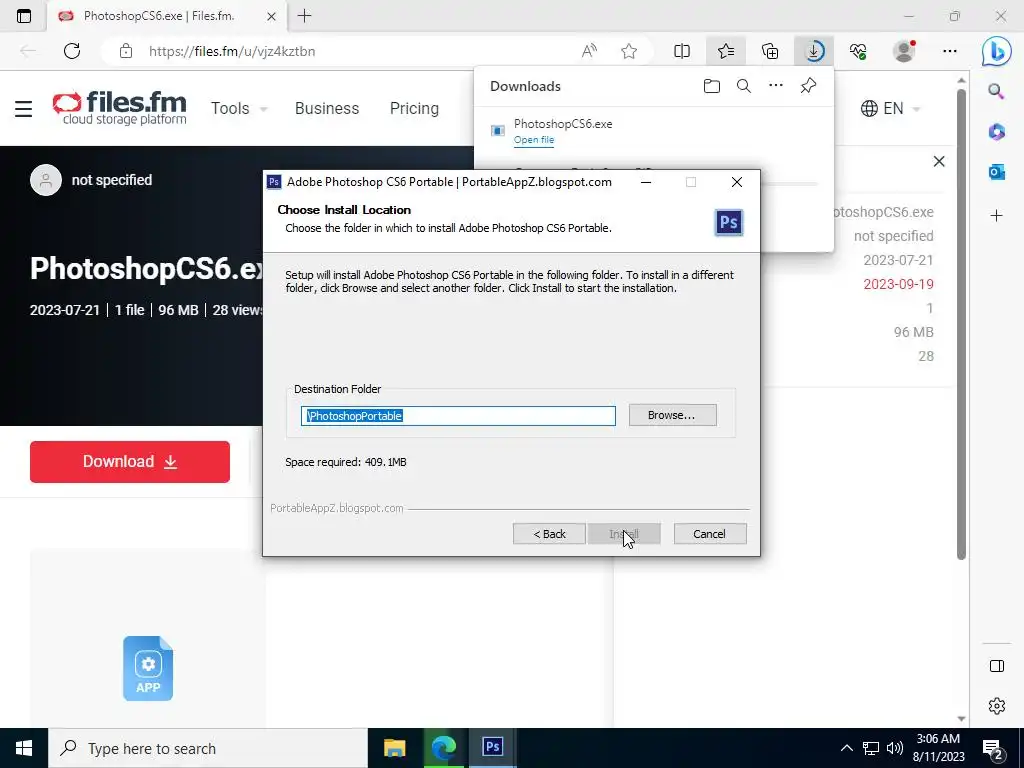Open Edge Settings and more menu
Image resolution: width=1024 pixels, height=768 pixels.
click(x=950, y=51)
